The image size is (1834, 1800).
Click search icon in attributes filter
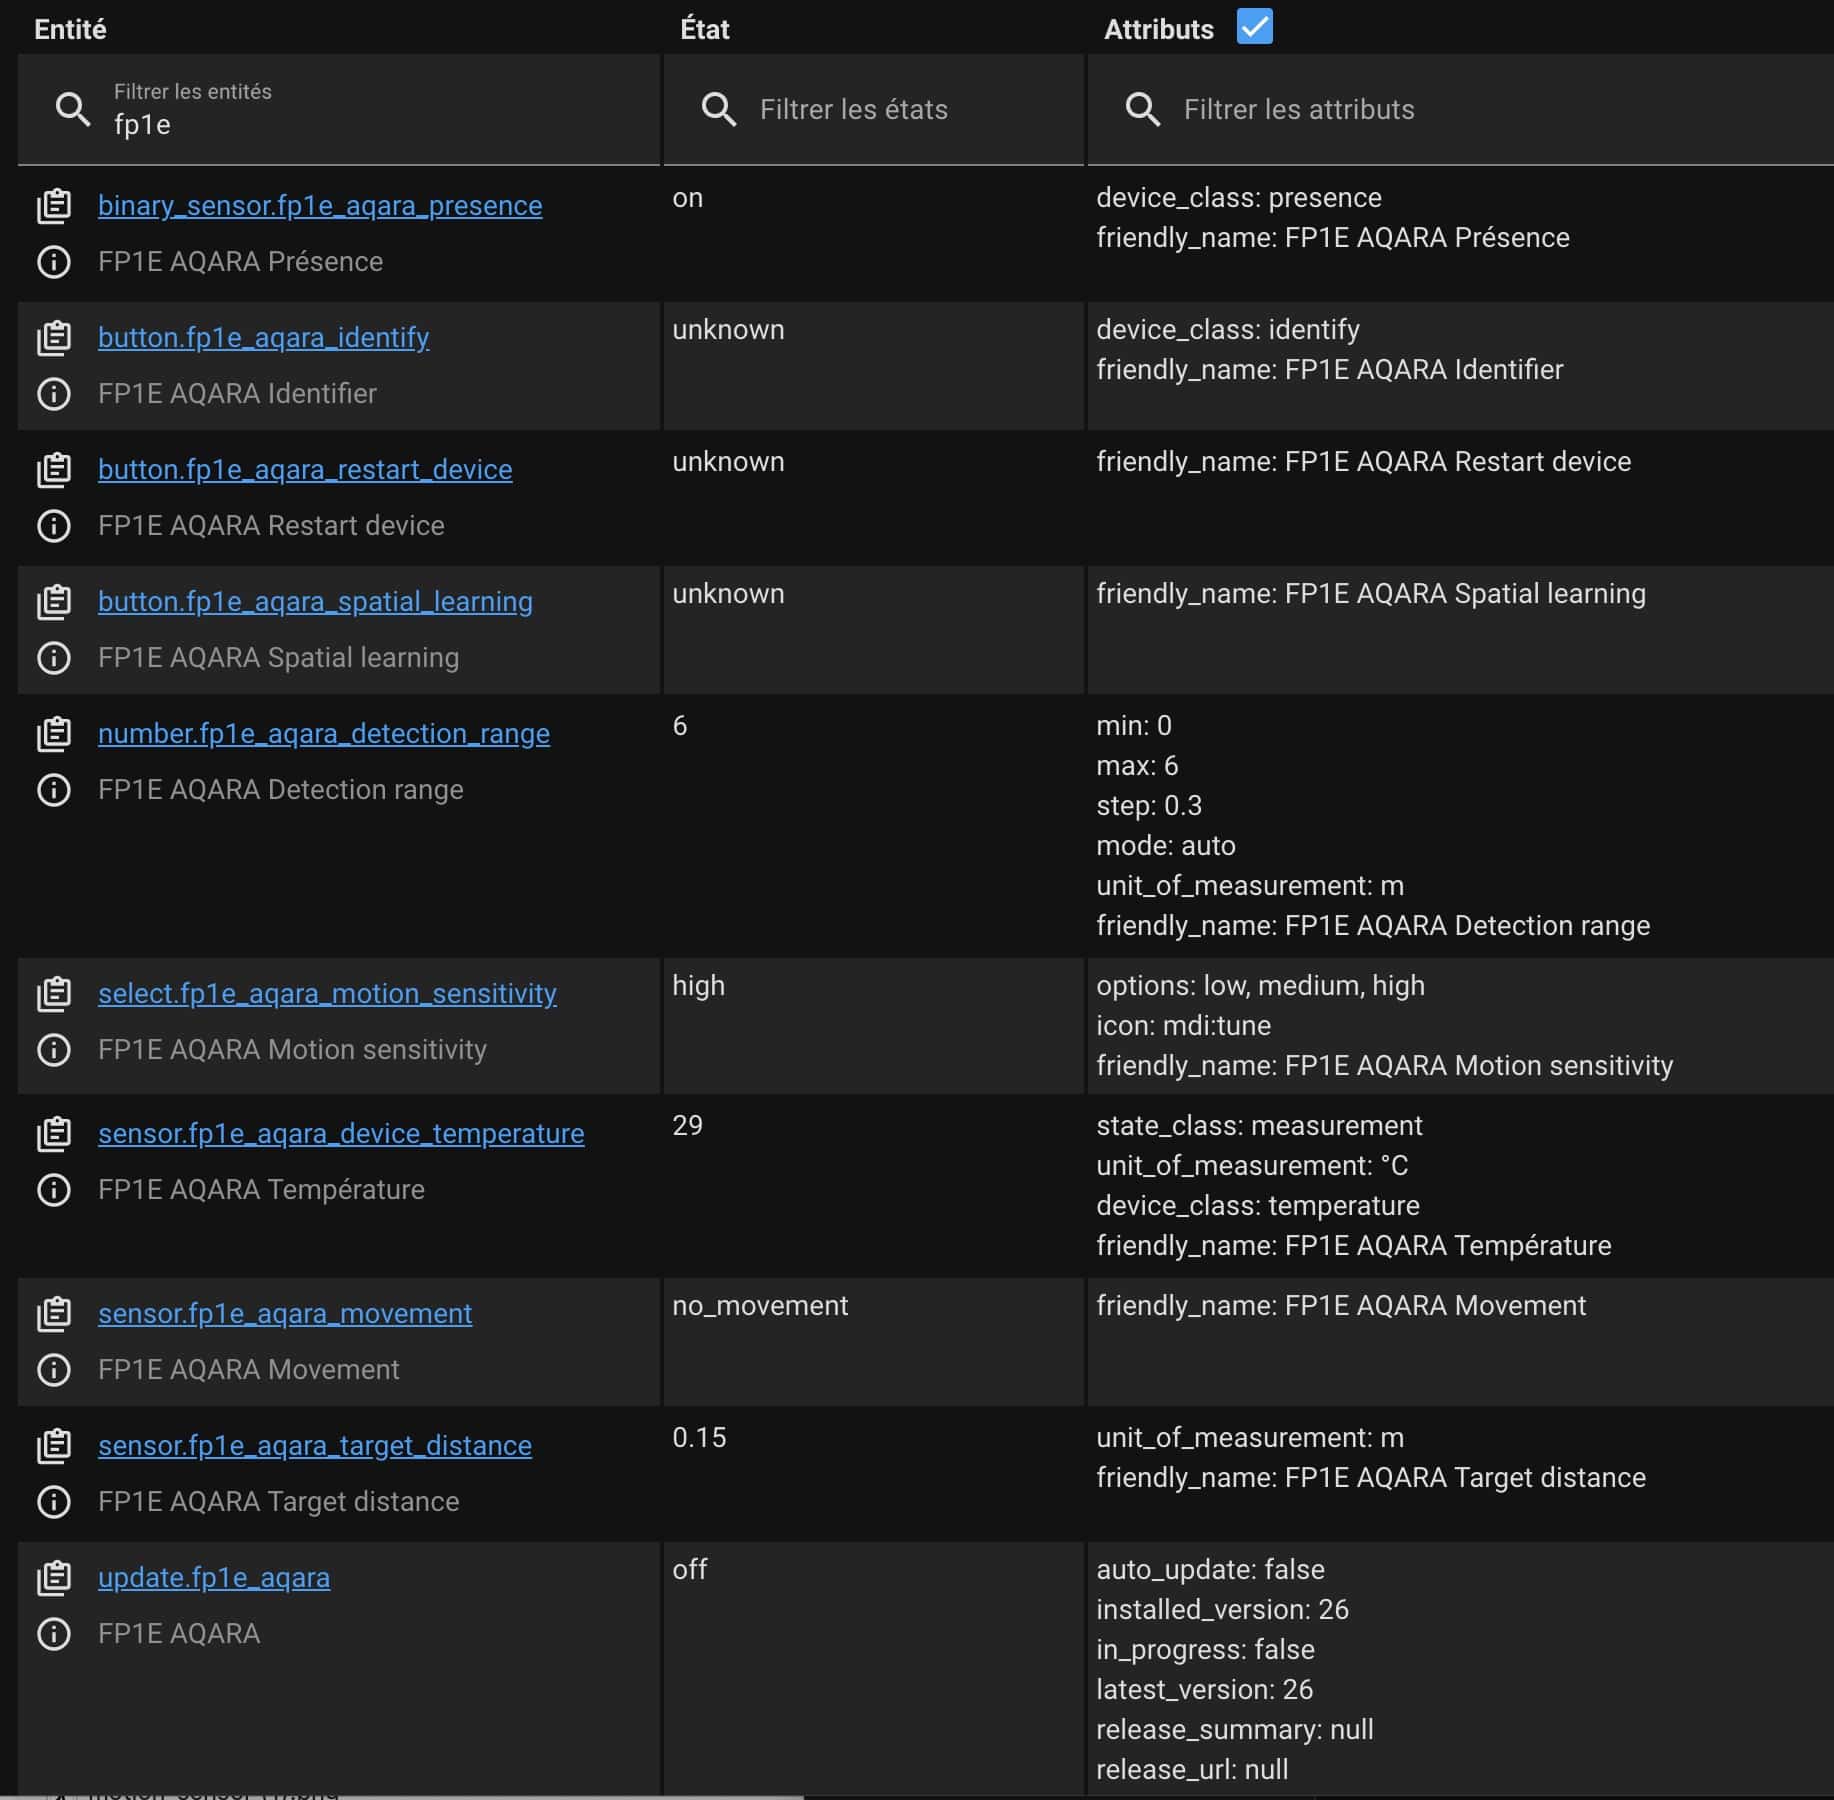pyautogui.click(x=1143, y=109)
